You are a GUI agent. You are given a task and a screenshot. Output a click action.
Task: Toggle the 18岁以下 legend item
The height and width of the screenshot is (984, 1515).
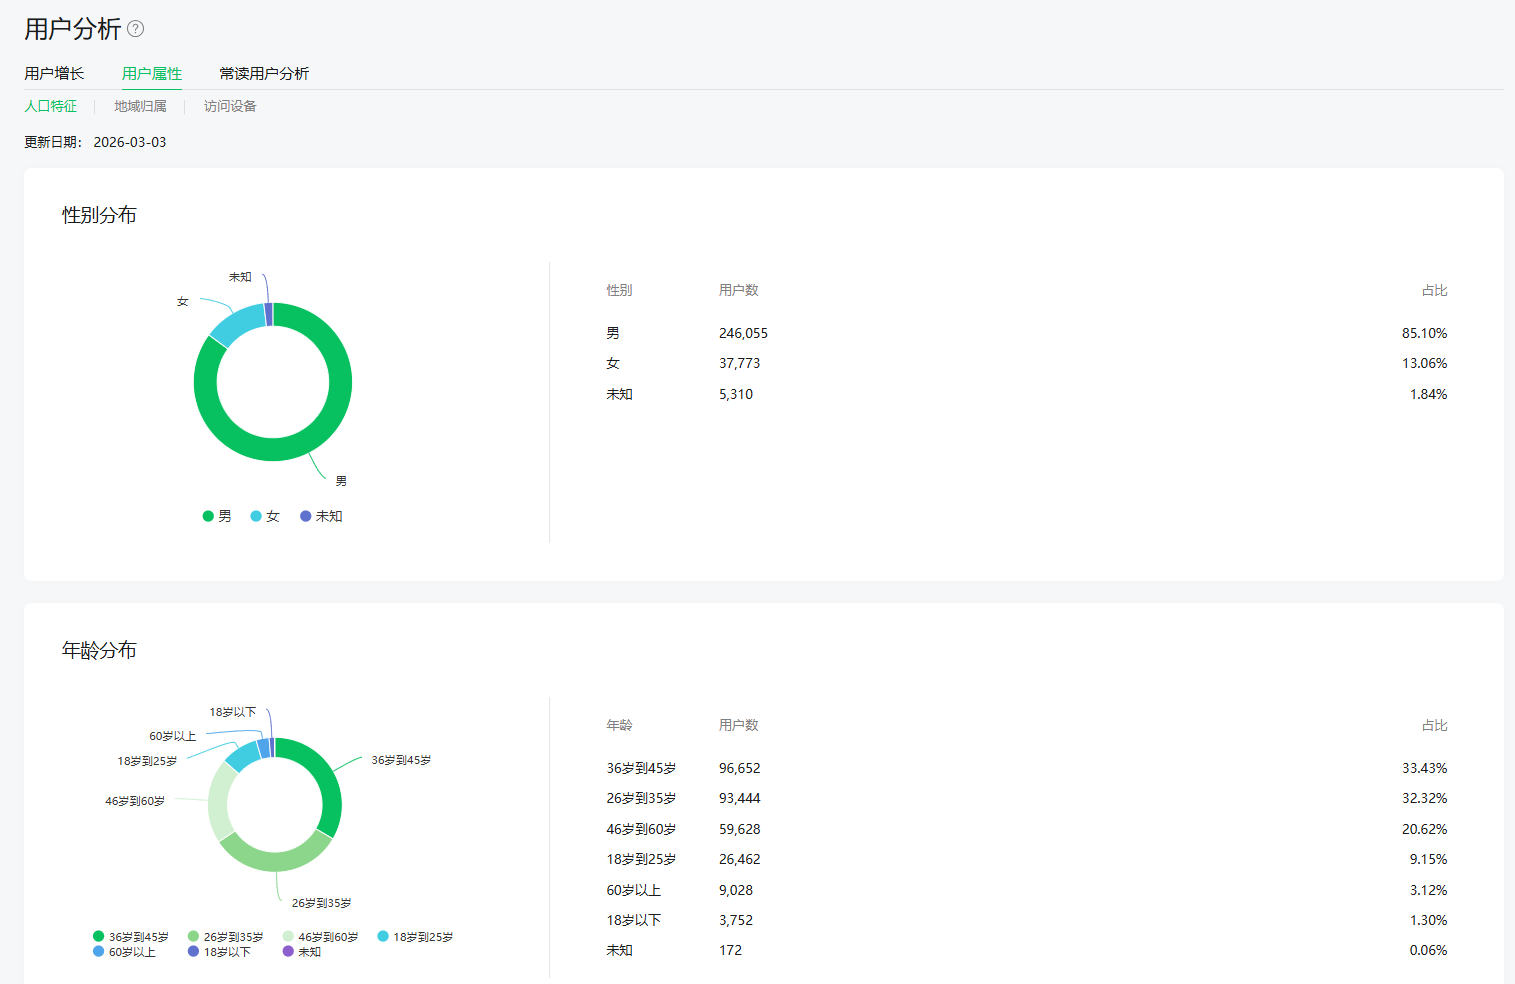(x=219, y=952)
